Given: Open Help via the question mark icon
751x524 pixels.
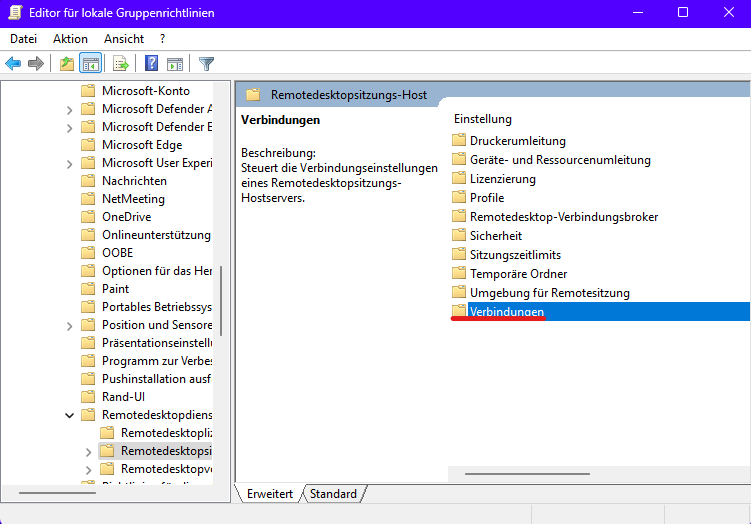Looking at the screenshot, I should tap(151, 64).
